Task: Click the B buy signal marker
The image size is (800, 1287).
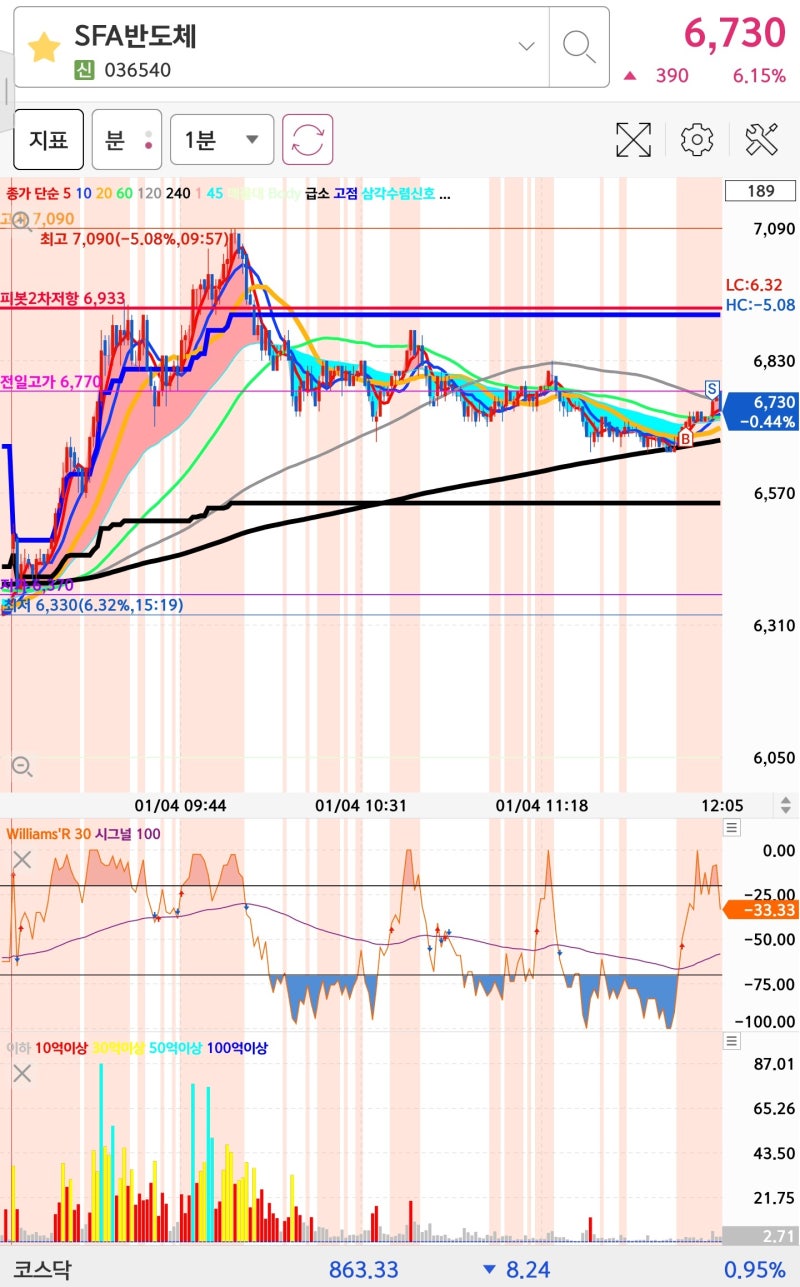Action: click(x=686, y=438)
